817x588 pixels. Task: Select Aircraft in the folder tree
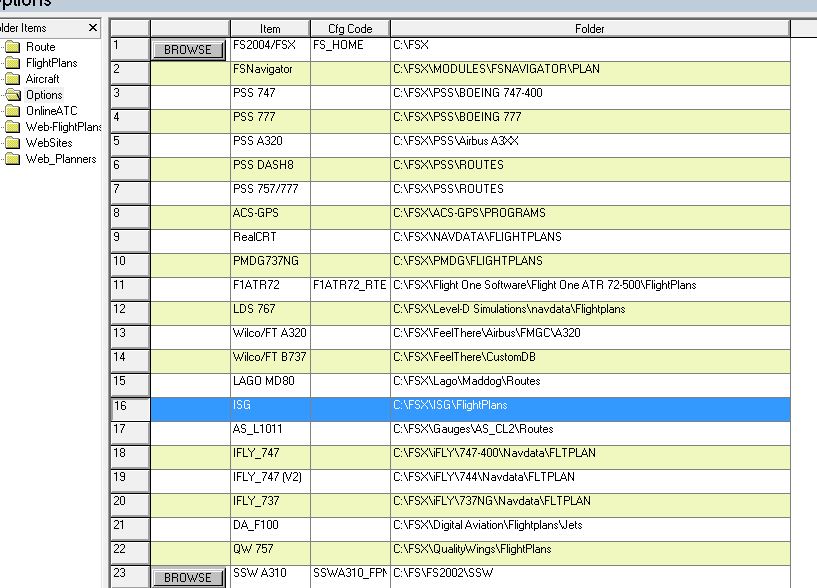(x=43, y=79)
